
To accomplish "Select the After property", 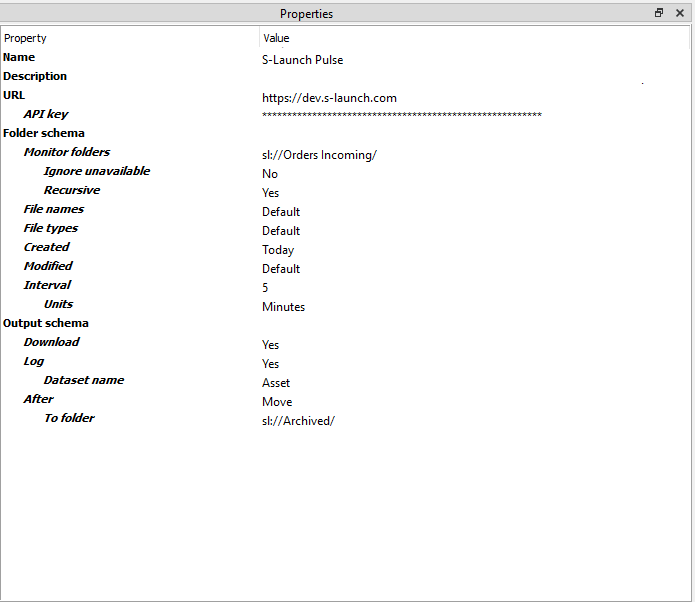I will (39, 399).
